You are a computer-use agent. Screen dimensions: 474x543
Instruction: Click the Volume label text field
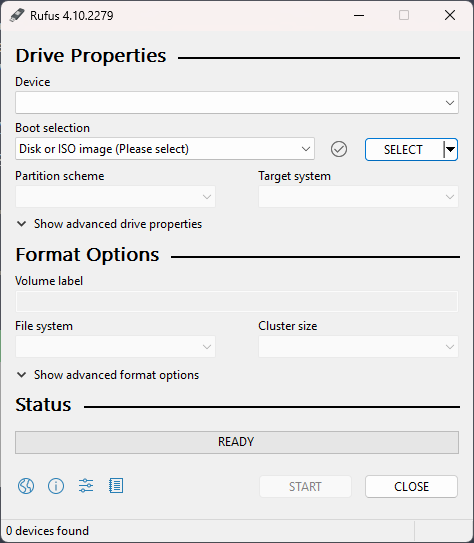click(x=237, y=301)
